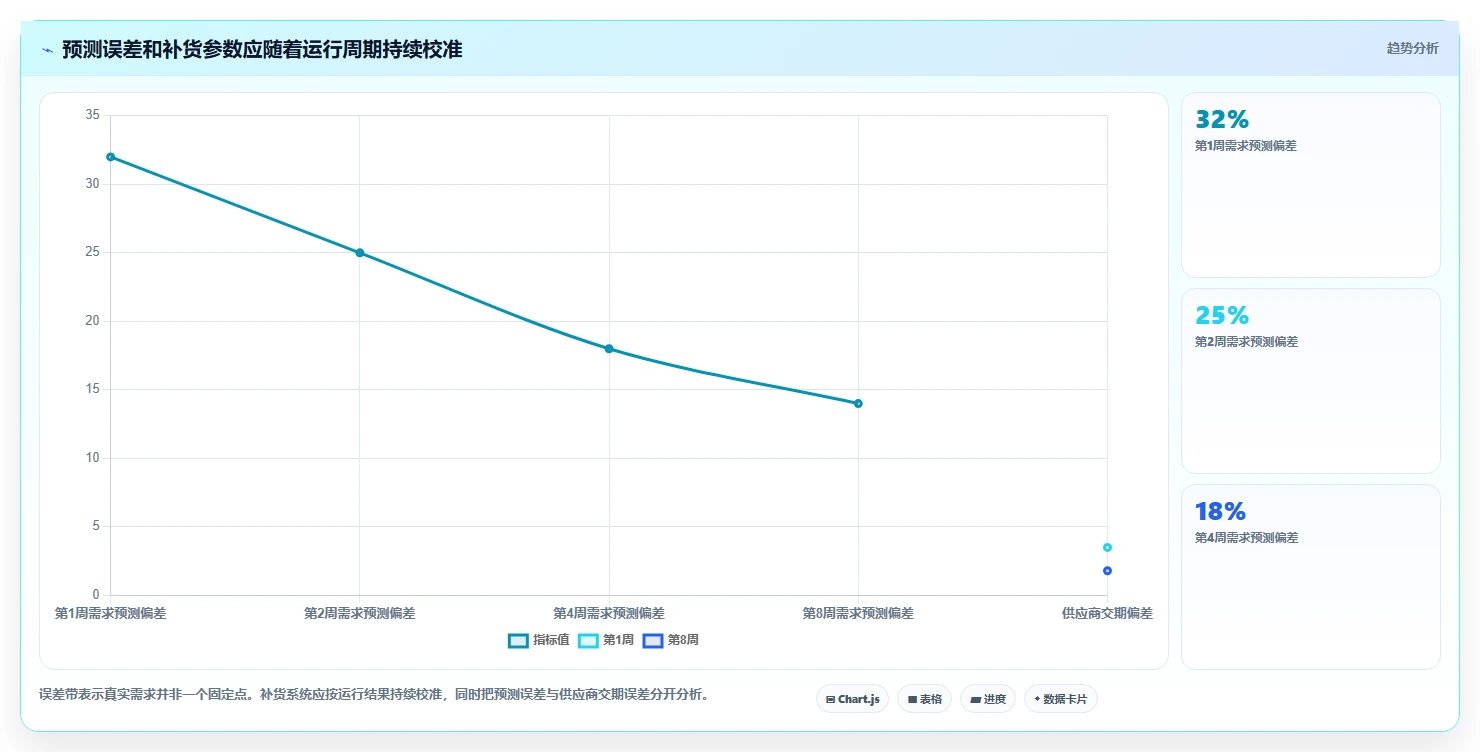The height and width of the screenshot is (752, 1480).
Task: Click the 第8周 legend color box
Action: [x=652, y=641]
